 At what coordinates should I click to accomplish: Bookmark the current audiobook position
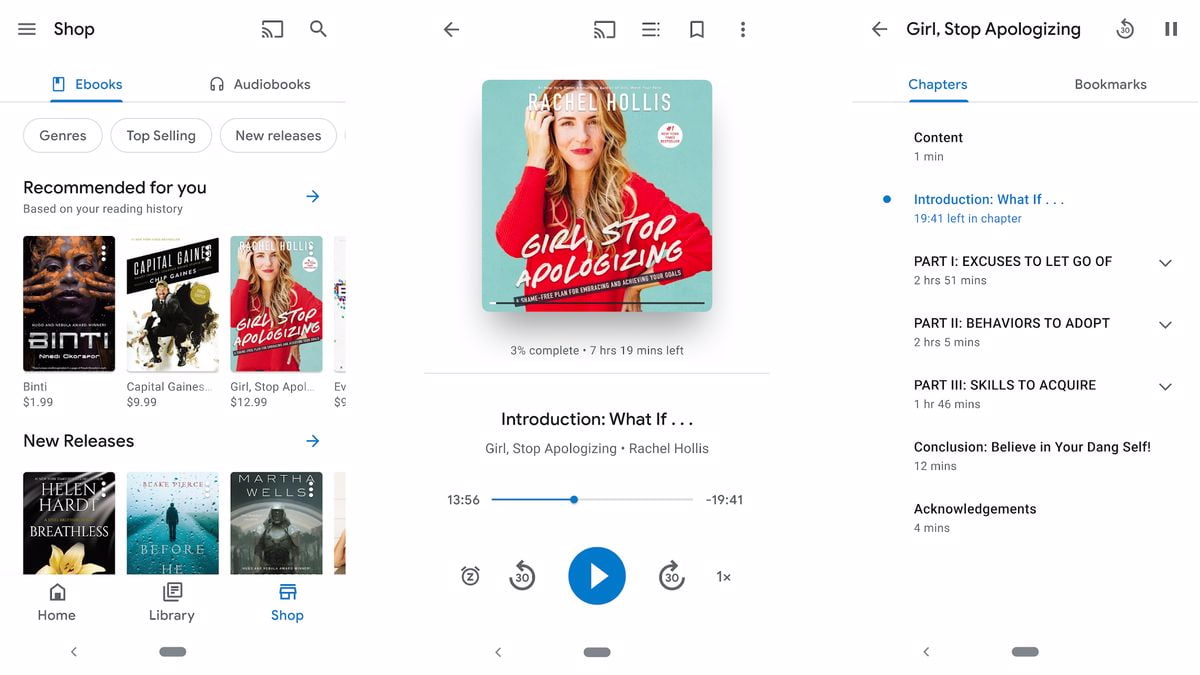[696, 28]
